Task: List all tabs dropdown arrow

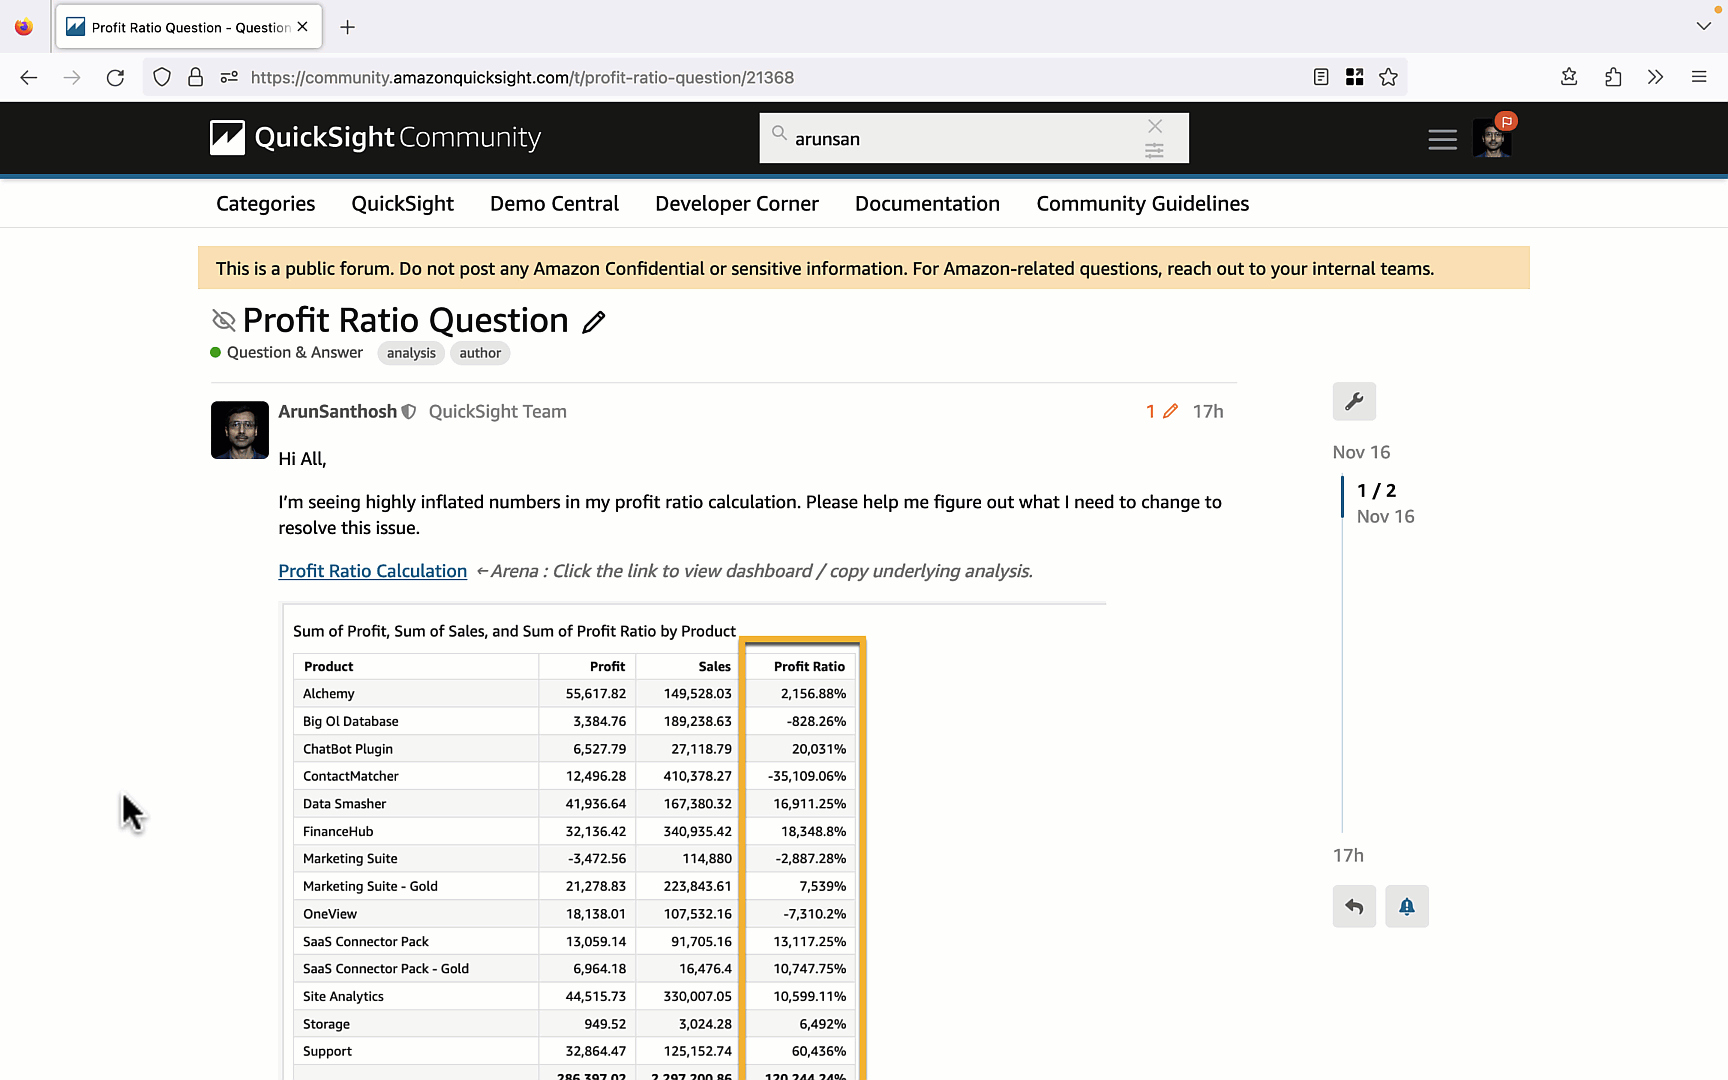Action: point(1703,26)
